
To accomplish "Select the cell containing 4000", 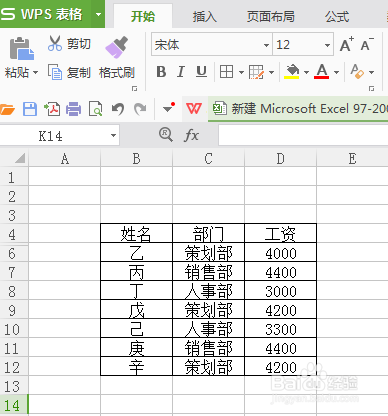I will 281,253.
